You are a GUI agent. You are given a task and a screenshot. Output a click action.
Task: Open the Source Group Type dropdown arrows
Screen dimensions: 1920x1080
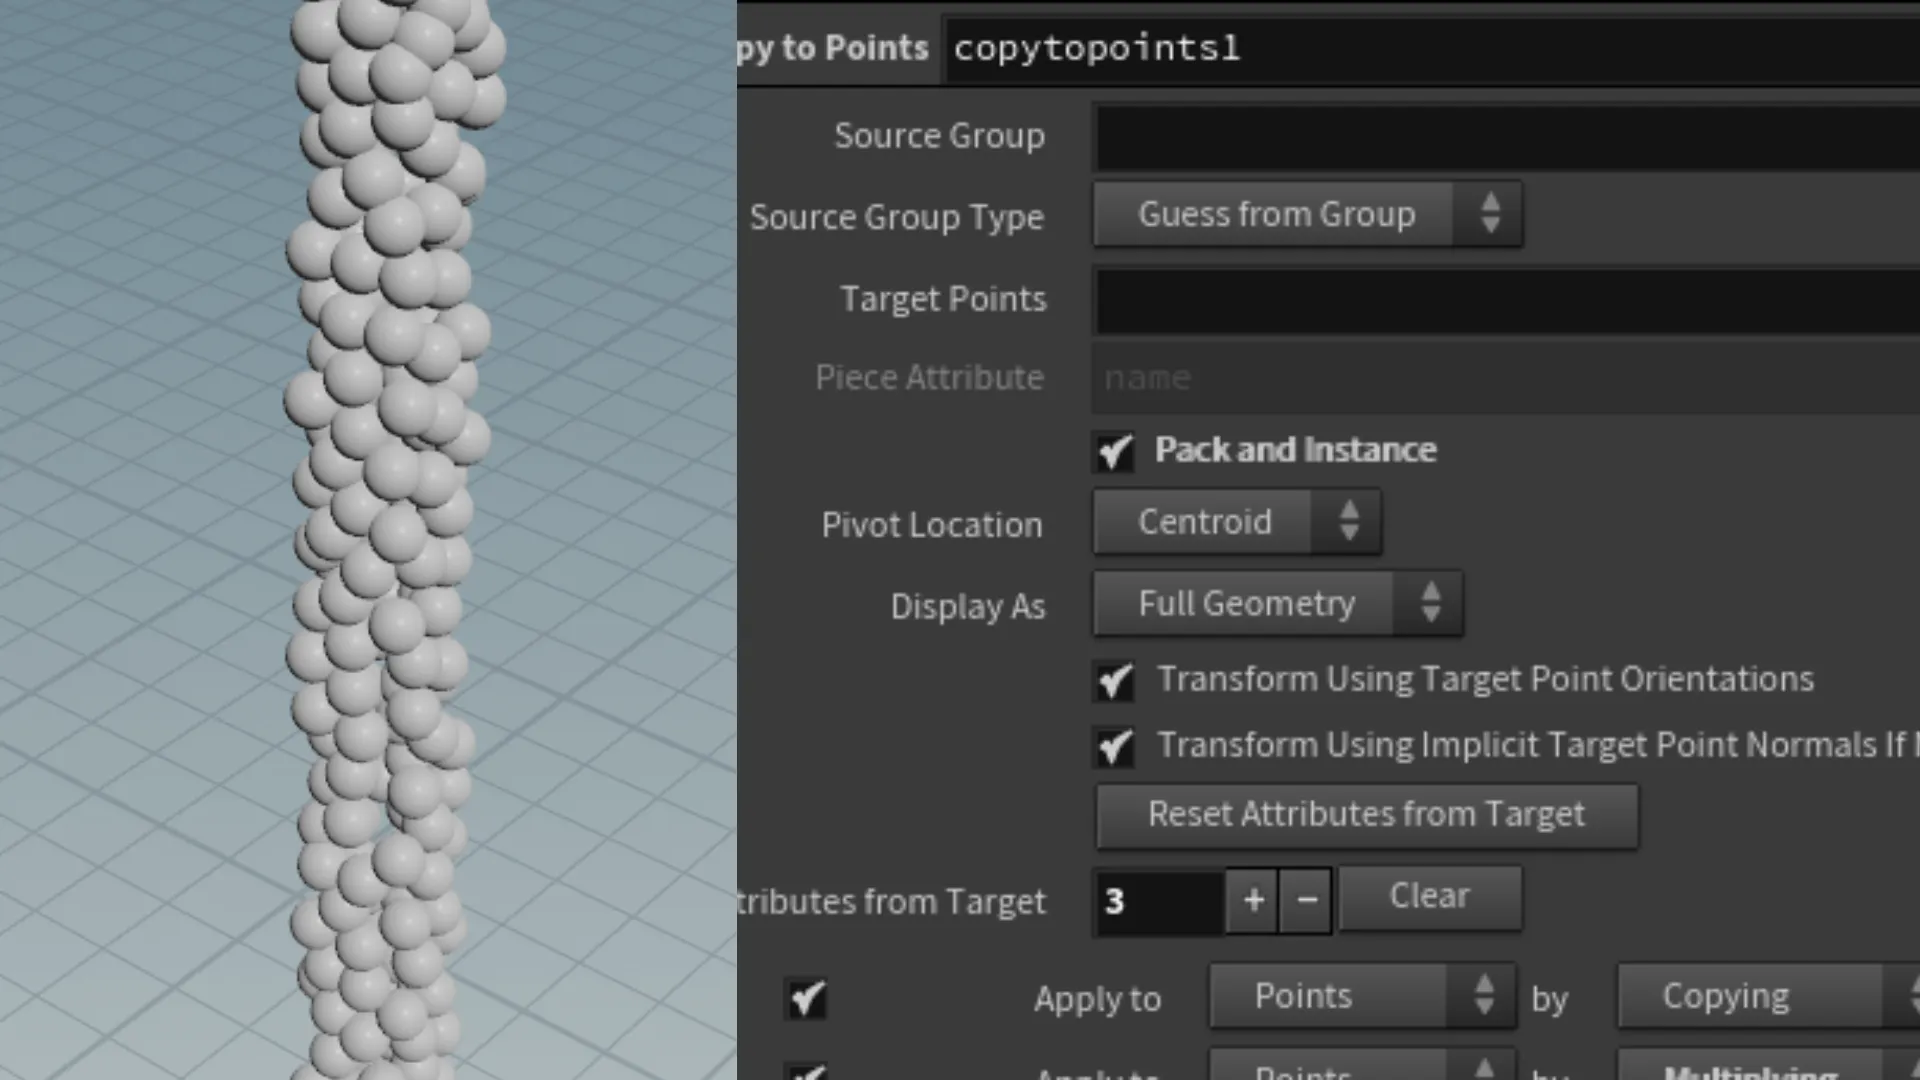(1491, 213)
